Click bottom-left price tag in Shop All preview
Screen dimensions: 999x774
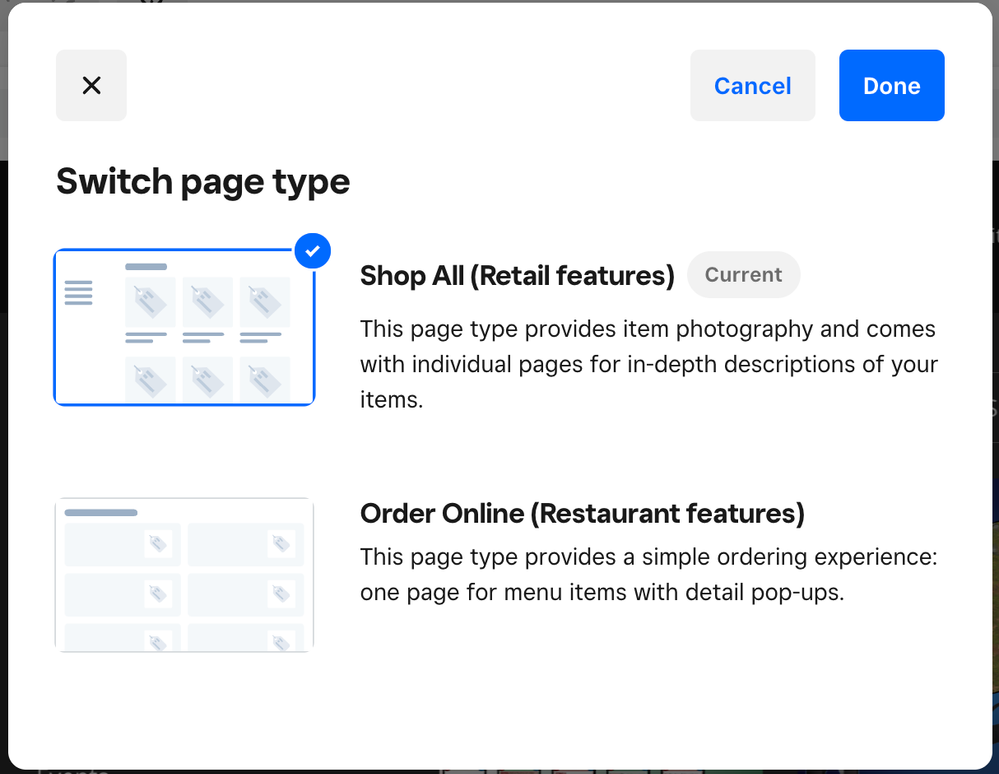150,380
